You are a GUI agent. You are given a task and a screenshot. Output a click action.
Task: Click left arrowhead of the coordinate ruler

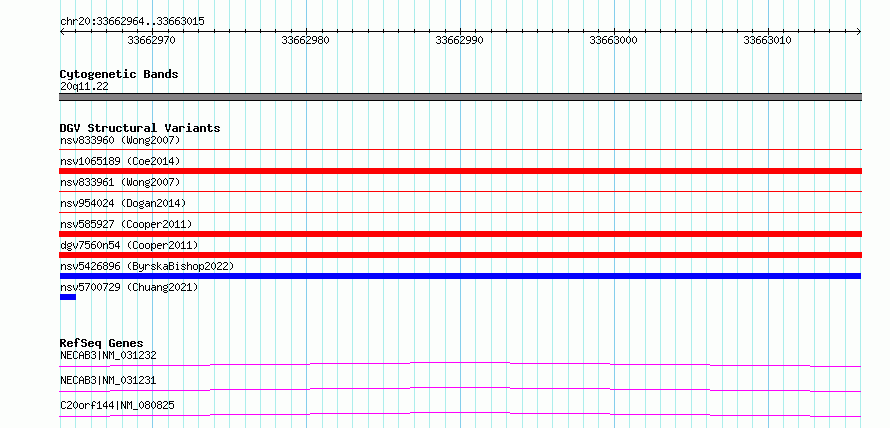[62, 32]
